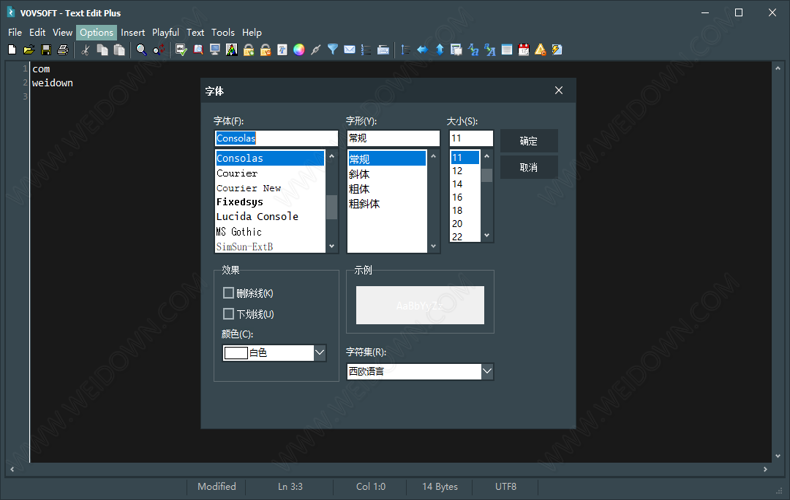
Task: Cut selection with the scissors icon
Action: pos(85,49)
